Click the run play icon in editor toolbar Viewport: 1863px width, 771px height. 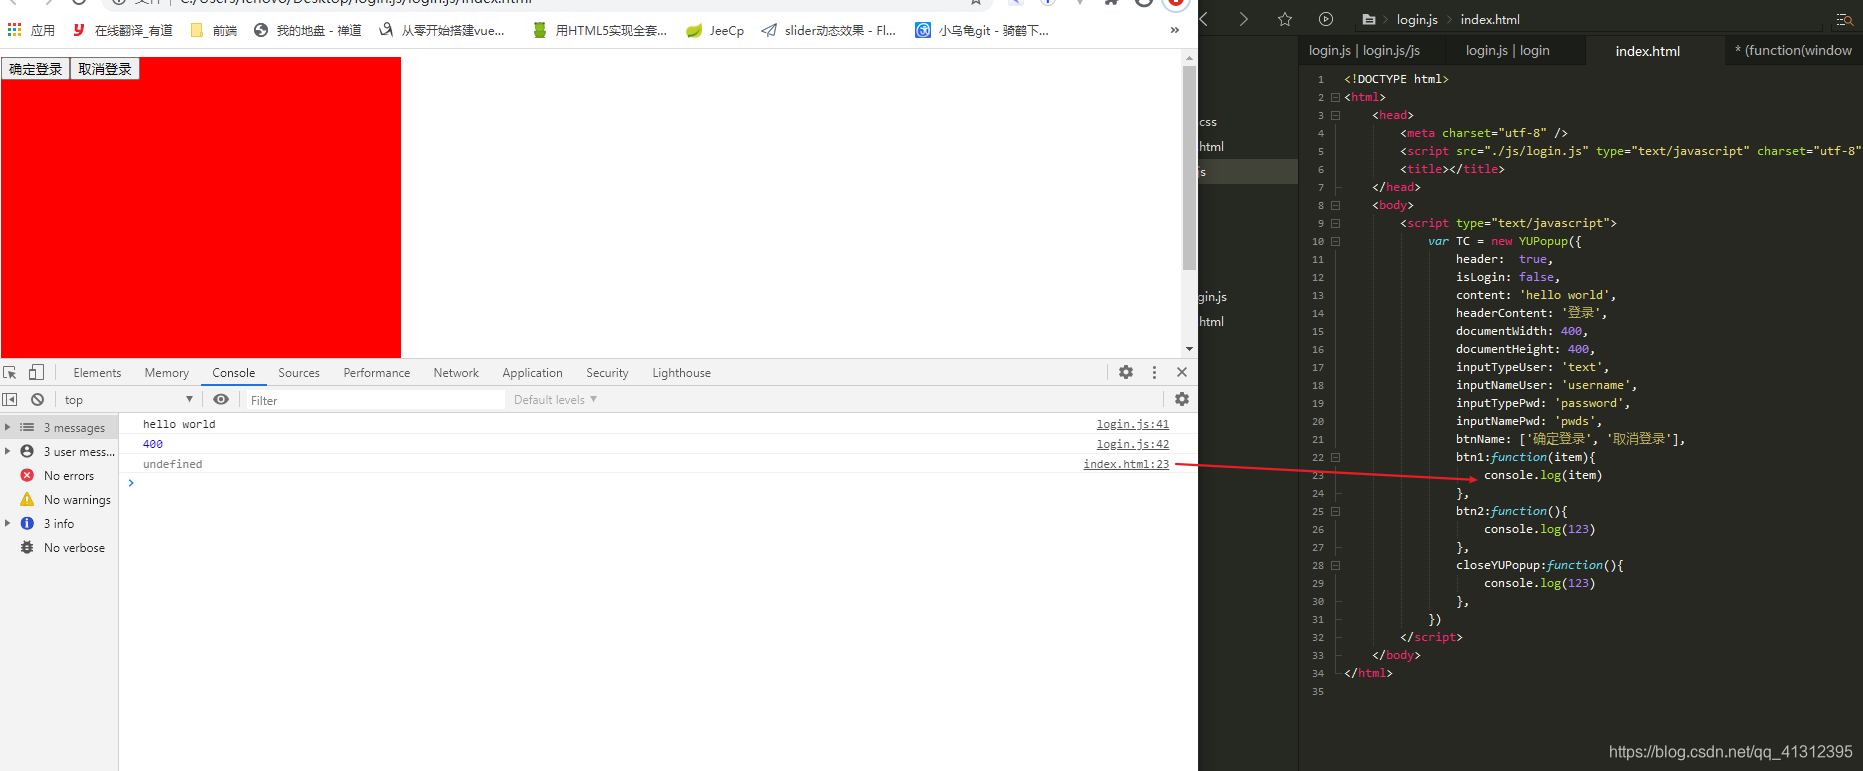pyautogui.click(x=1326, y=19)
